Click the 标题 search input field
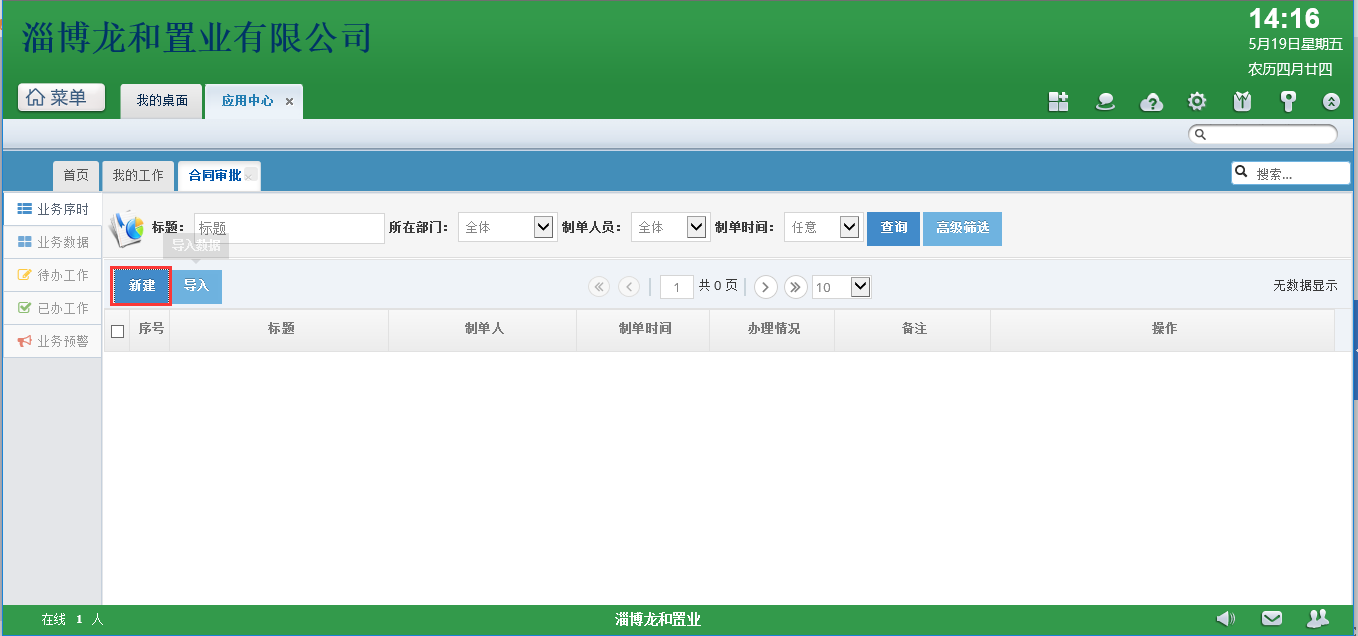This screenshot has width=1358, height=636. [x=289, y=228]
